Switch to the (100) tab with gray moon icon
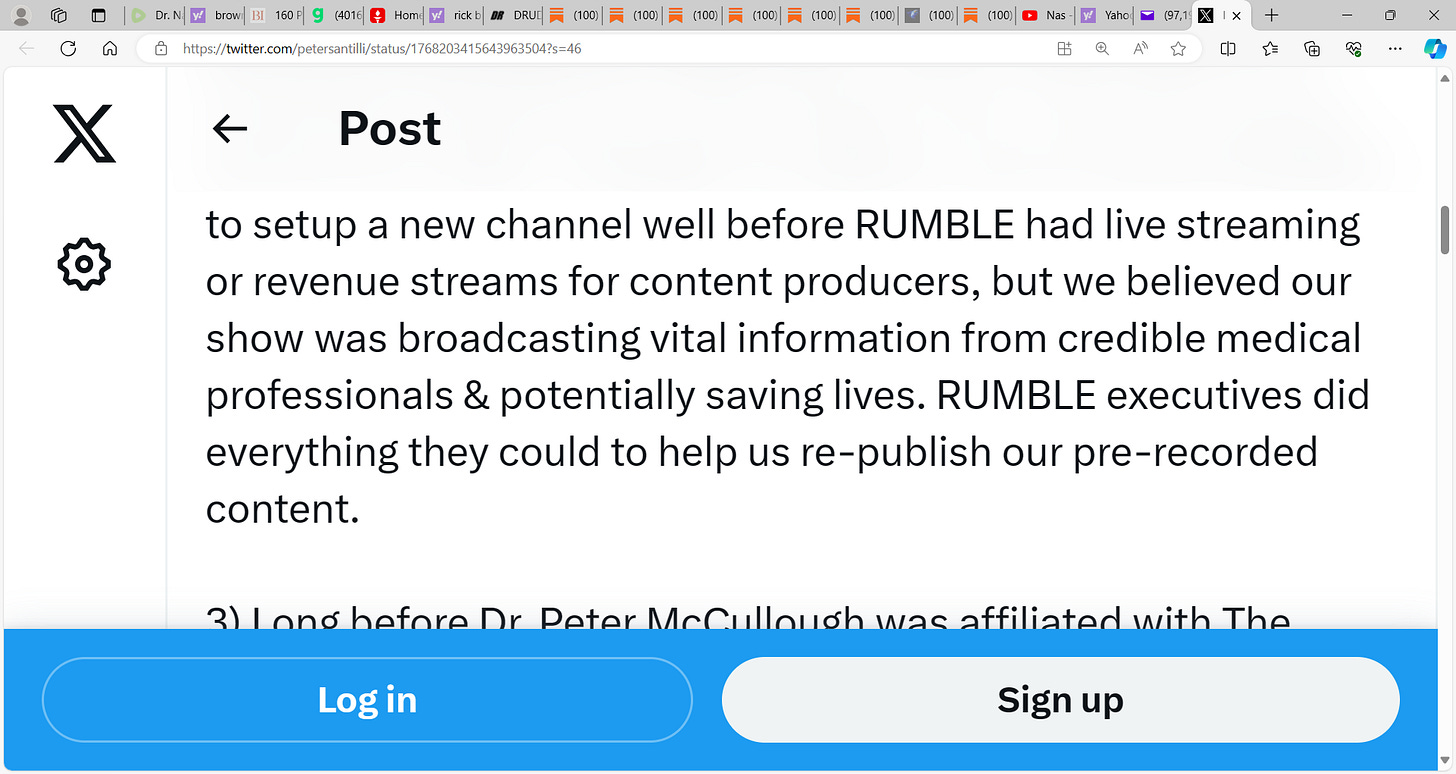 pyautogui.click(x=927, y=15)
